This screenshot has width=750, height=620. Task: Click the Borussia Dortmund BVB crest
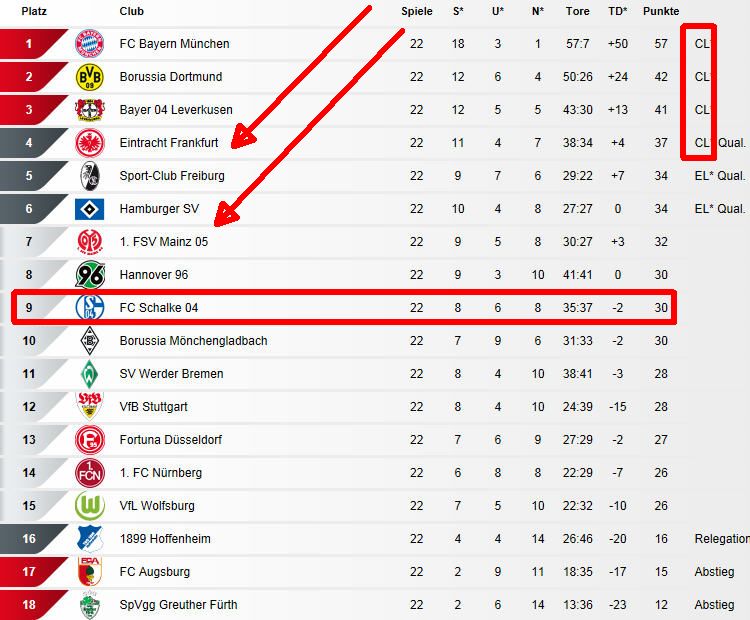(x=89, y=77)
